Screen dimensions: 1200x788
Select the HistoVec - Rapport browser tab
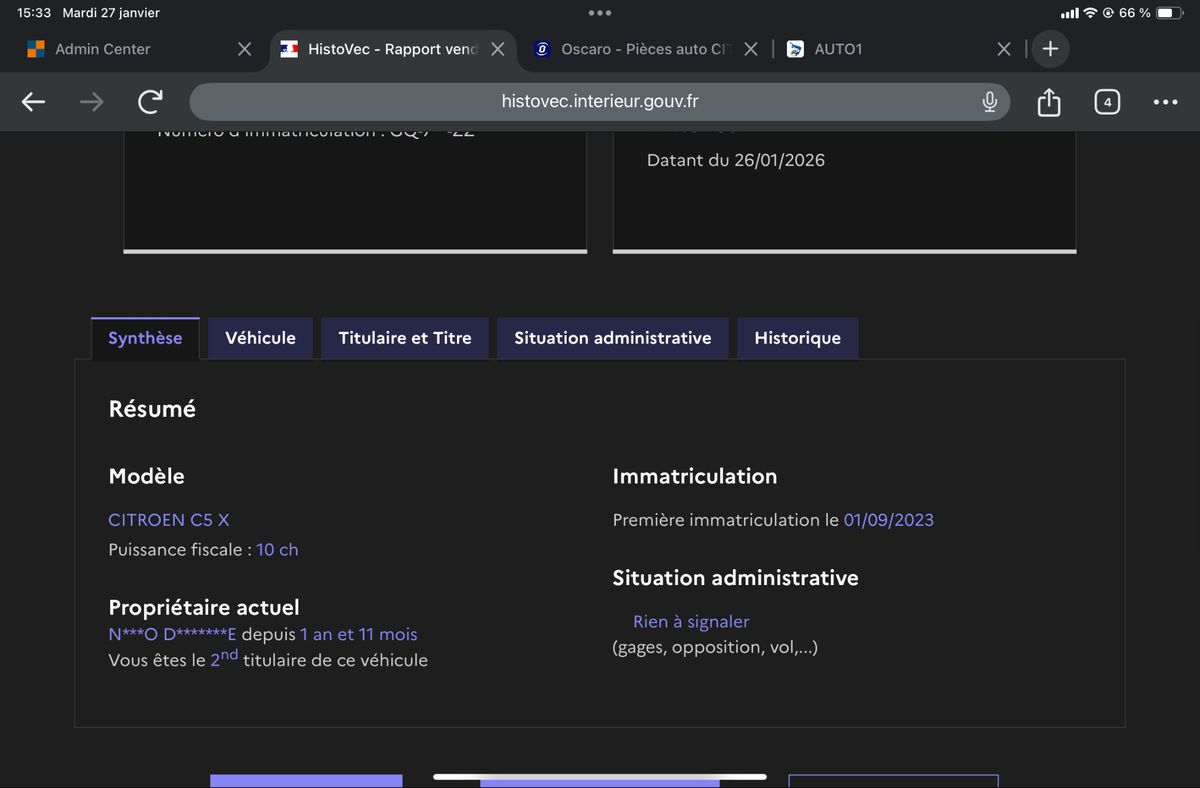click(393, 49)
